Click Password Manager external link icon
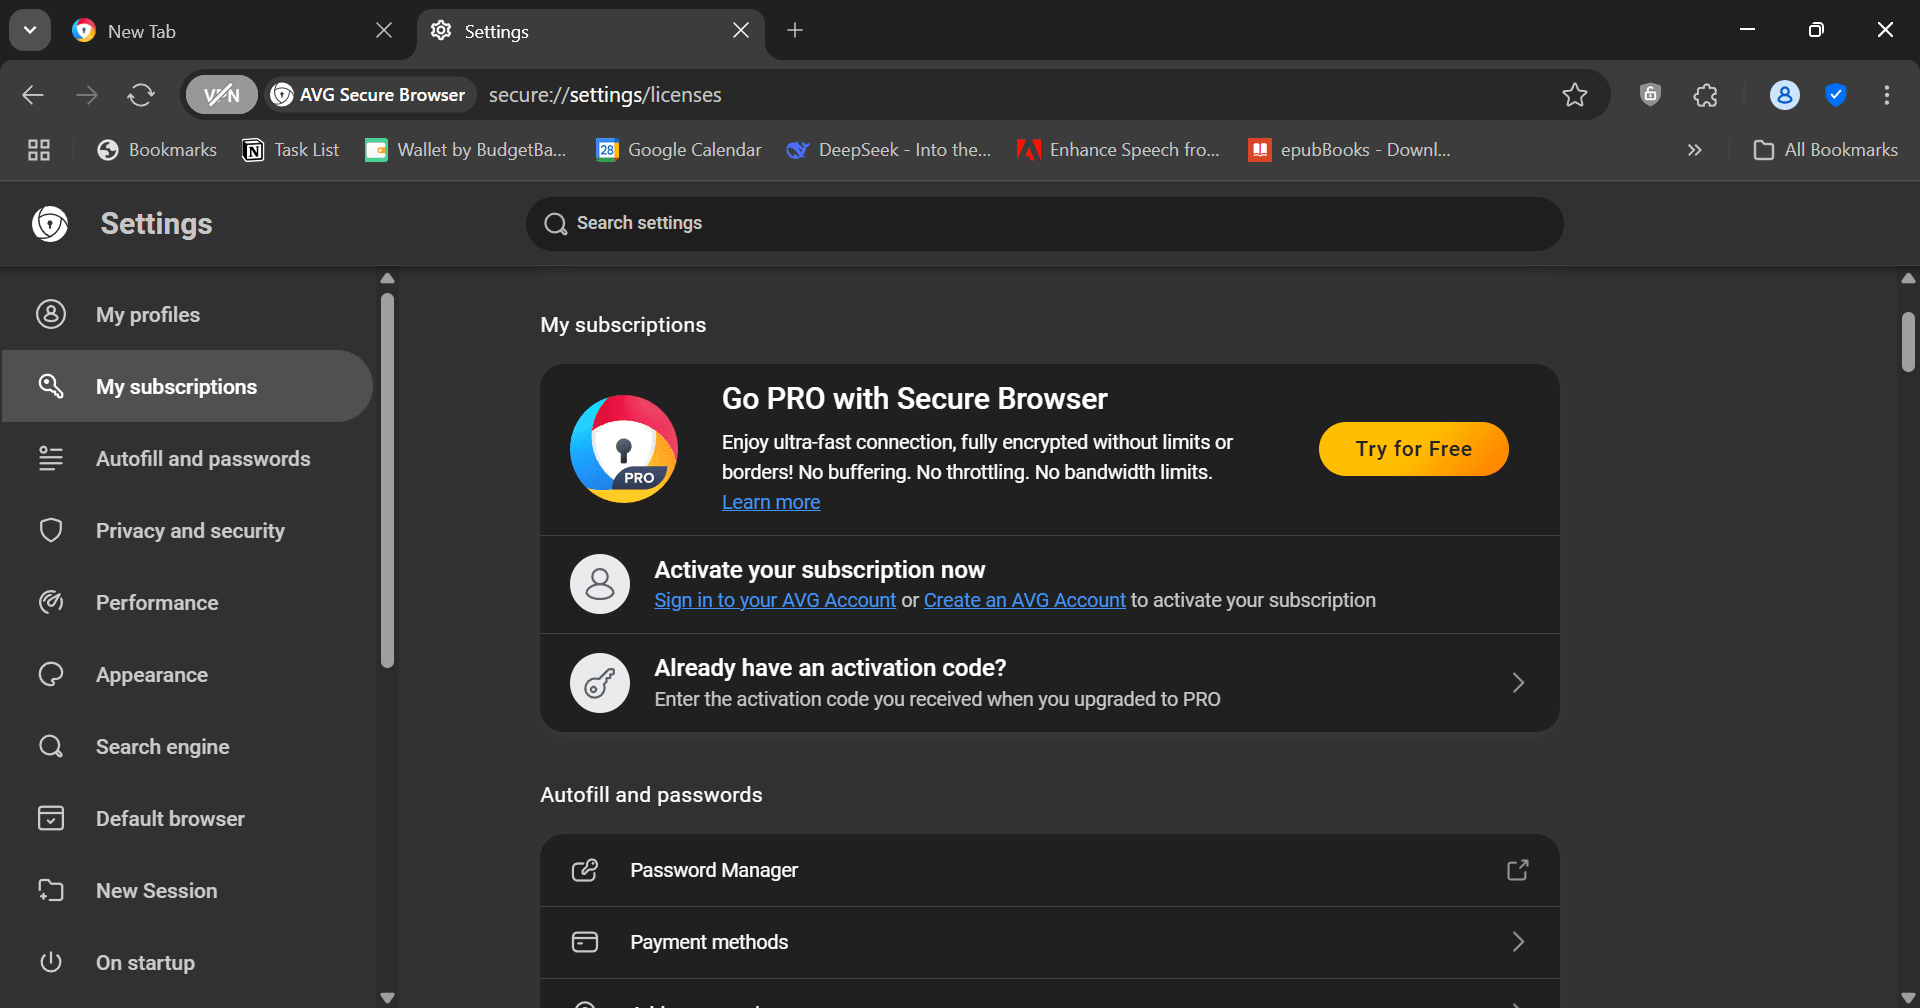Screen dimensions: 1920x1008 pos(1518,870)
